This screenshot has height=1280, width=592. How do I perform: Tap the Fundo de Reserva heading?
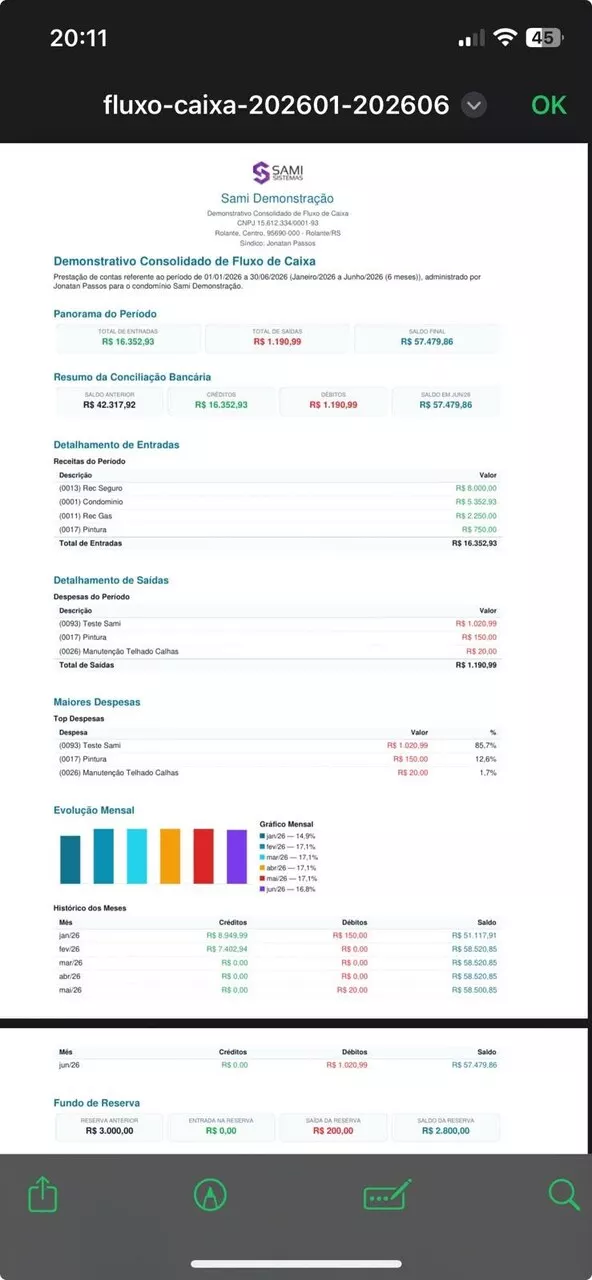click(96, 1102)
